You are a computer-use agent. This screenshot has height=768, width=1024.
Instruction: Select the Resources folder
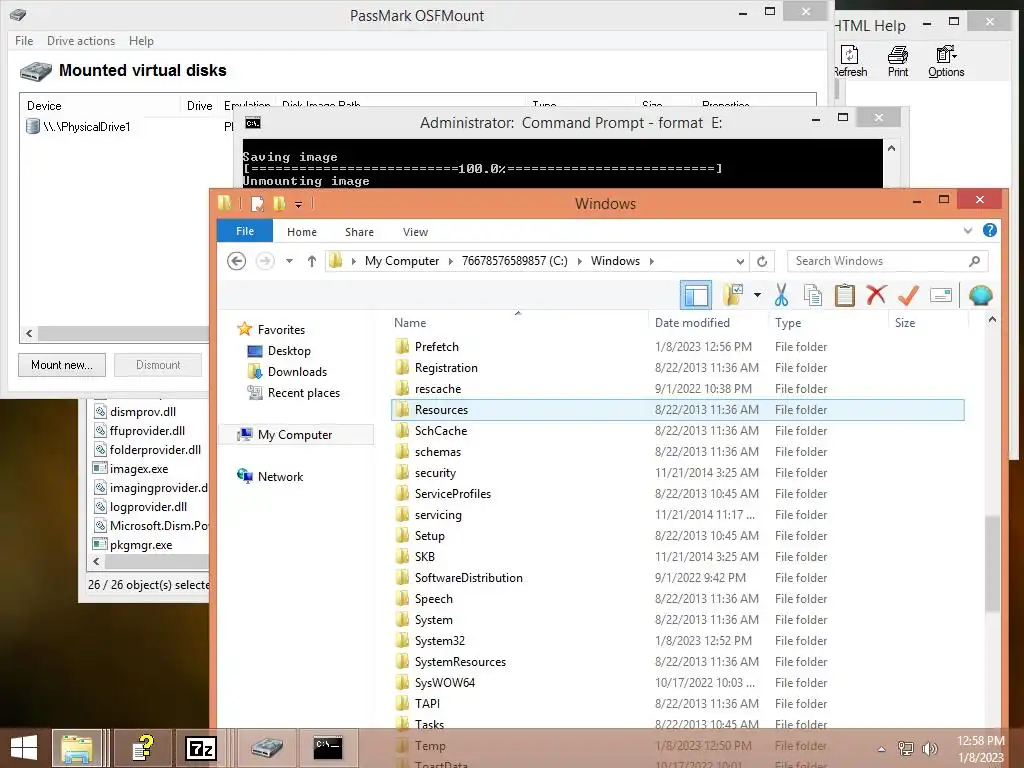tap(677, 409)
